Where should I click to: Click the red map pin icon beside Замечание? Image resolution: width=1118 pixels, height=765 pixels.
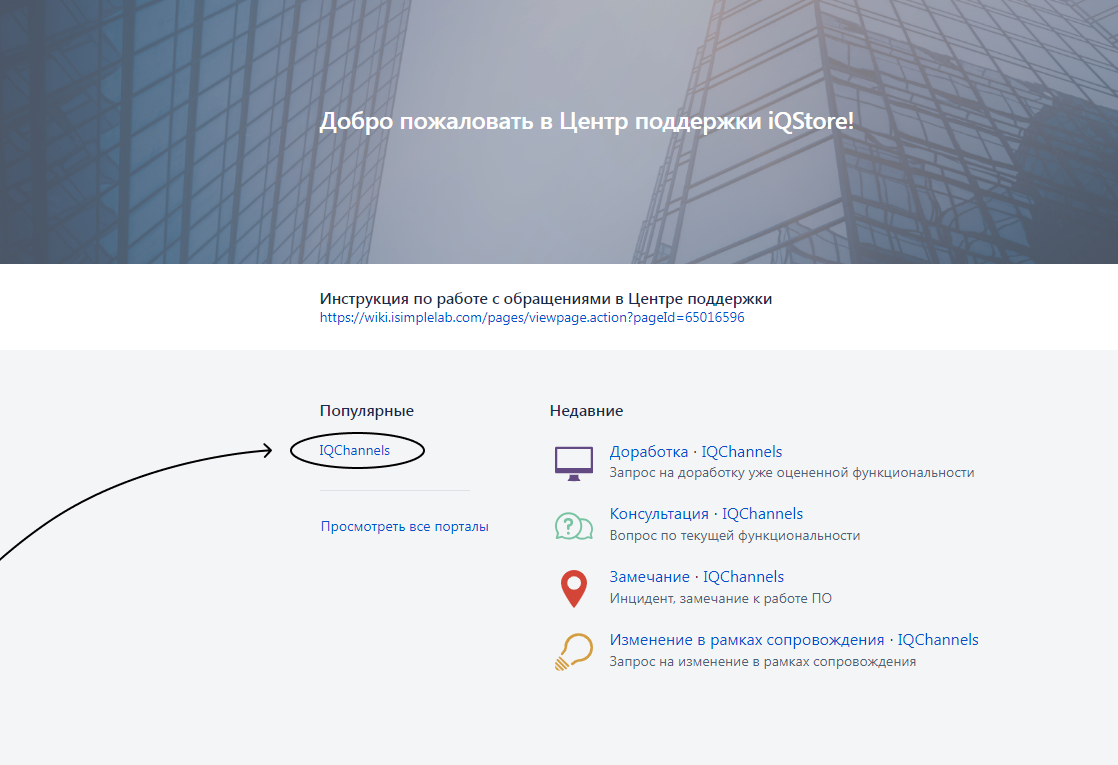pyautogui.click(x=574, y=589)
